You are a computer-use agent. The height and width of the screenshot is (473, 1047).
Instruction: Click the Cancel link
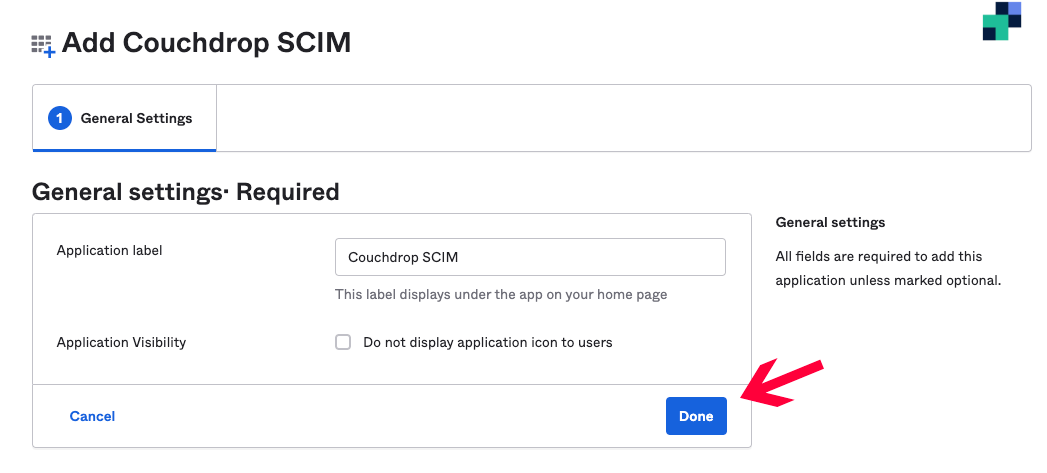(92, 416)
